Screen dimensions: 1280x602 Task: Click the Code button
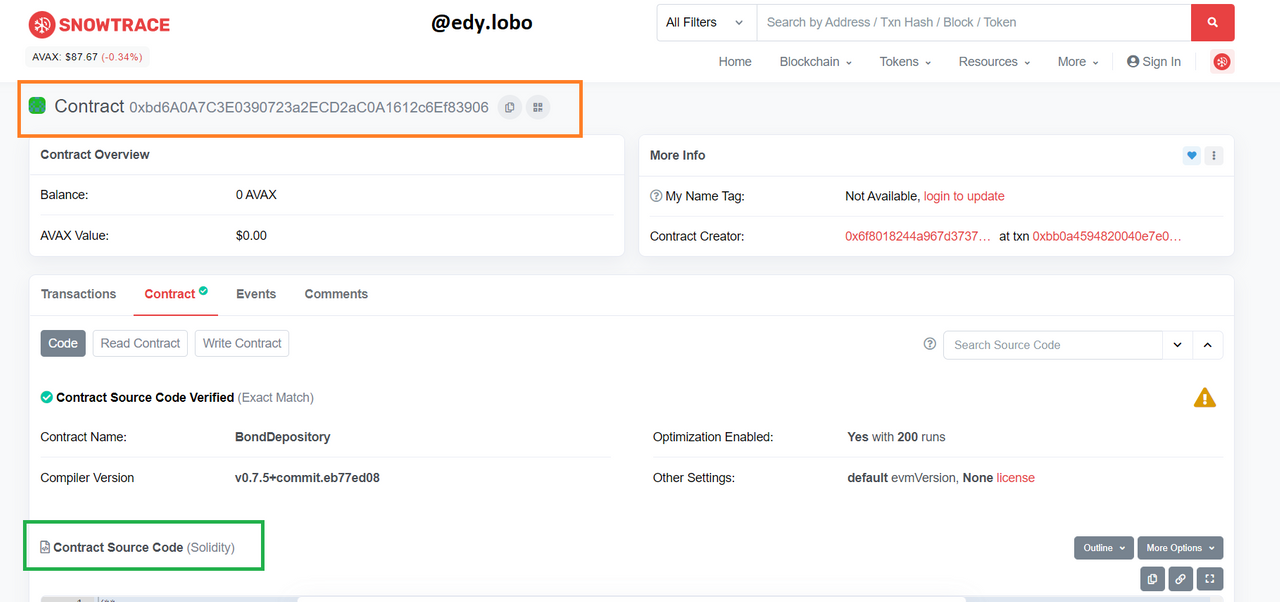[x=63, y=343]
